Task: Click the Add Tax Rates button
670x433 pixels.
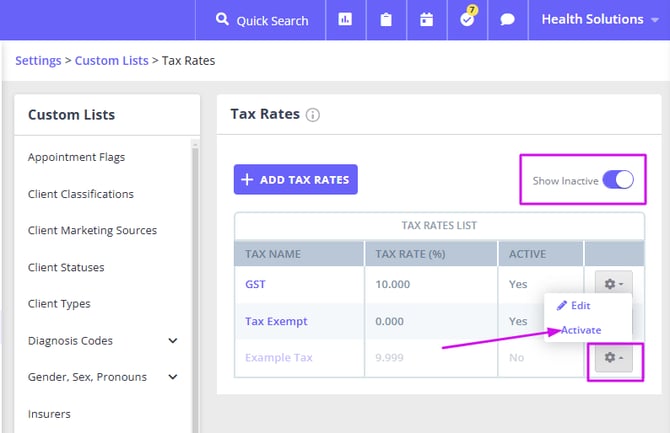Action: (x=295, y=180)
